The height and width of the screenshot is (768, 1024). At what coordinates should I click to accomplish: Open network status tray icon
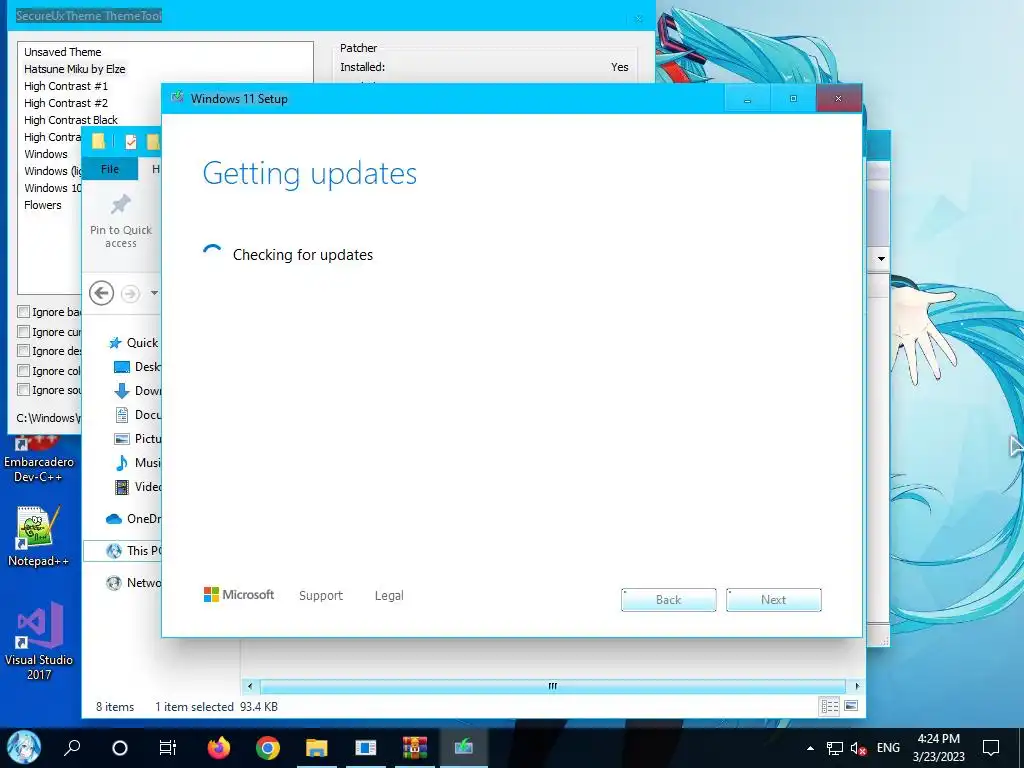point(835,748)
